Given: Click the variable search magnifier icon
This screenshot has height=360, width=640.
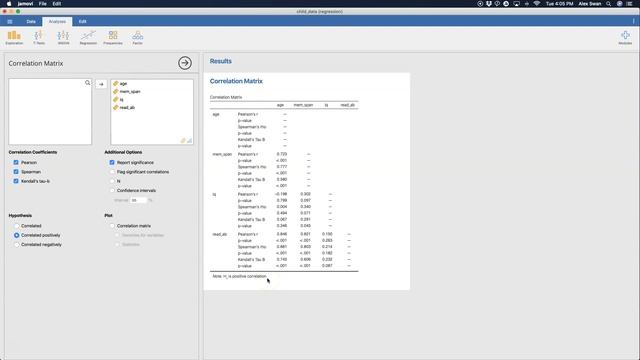Looking at the screenshot, I should point(87,83).
